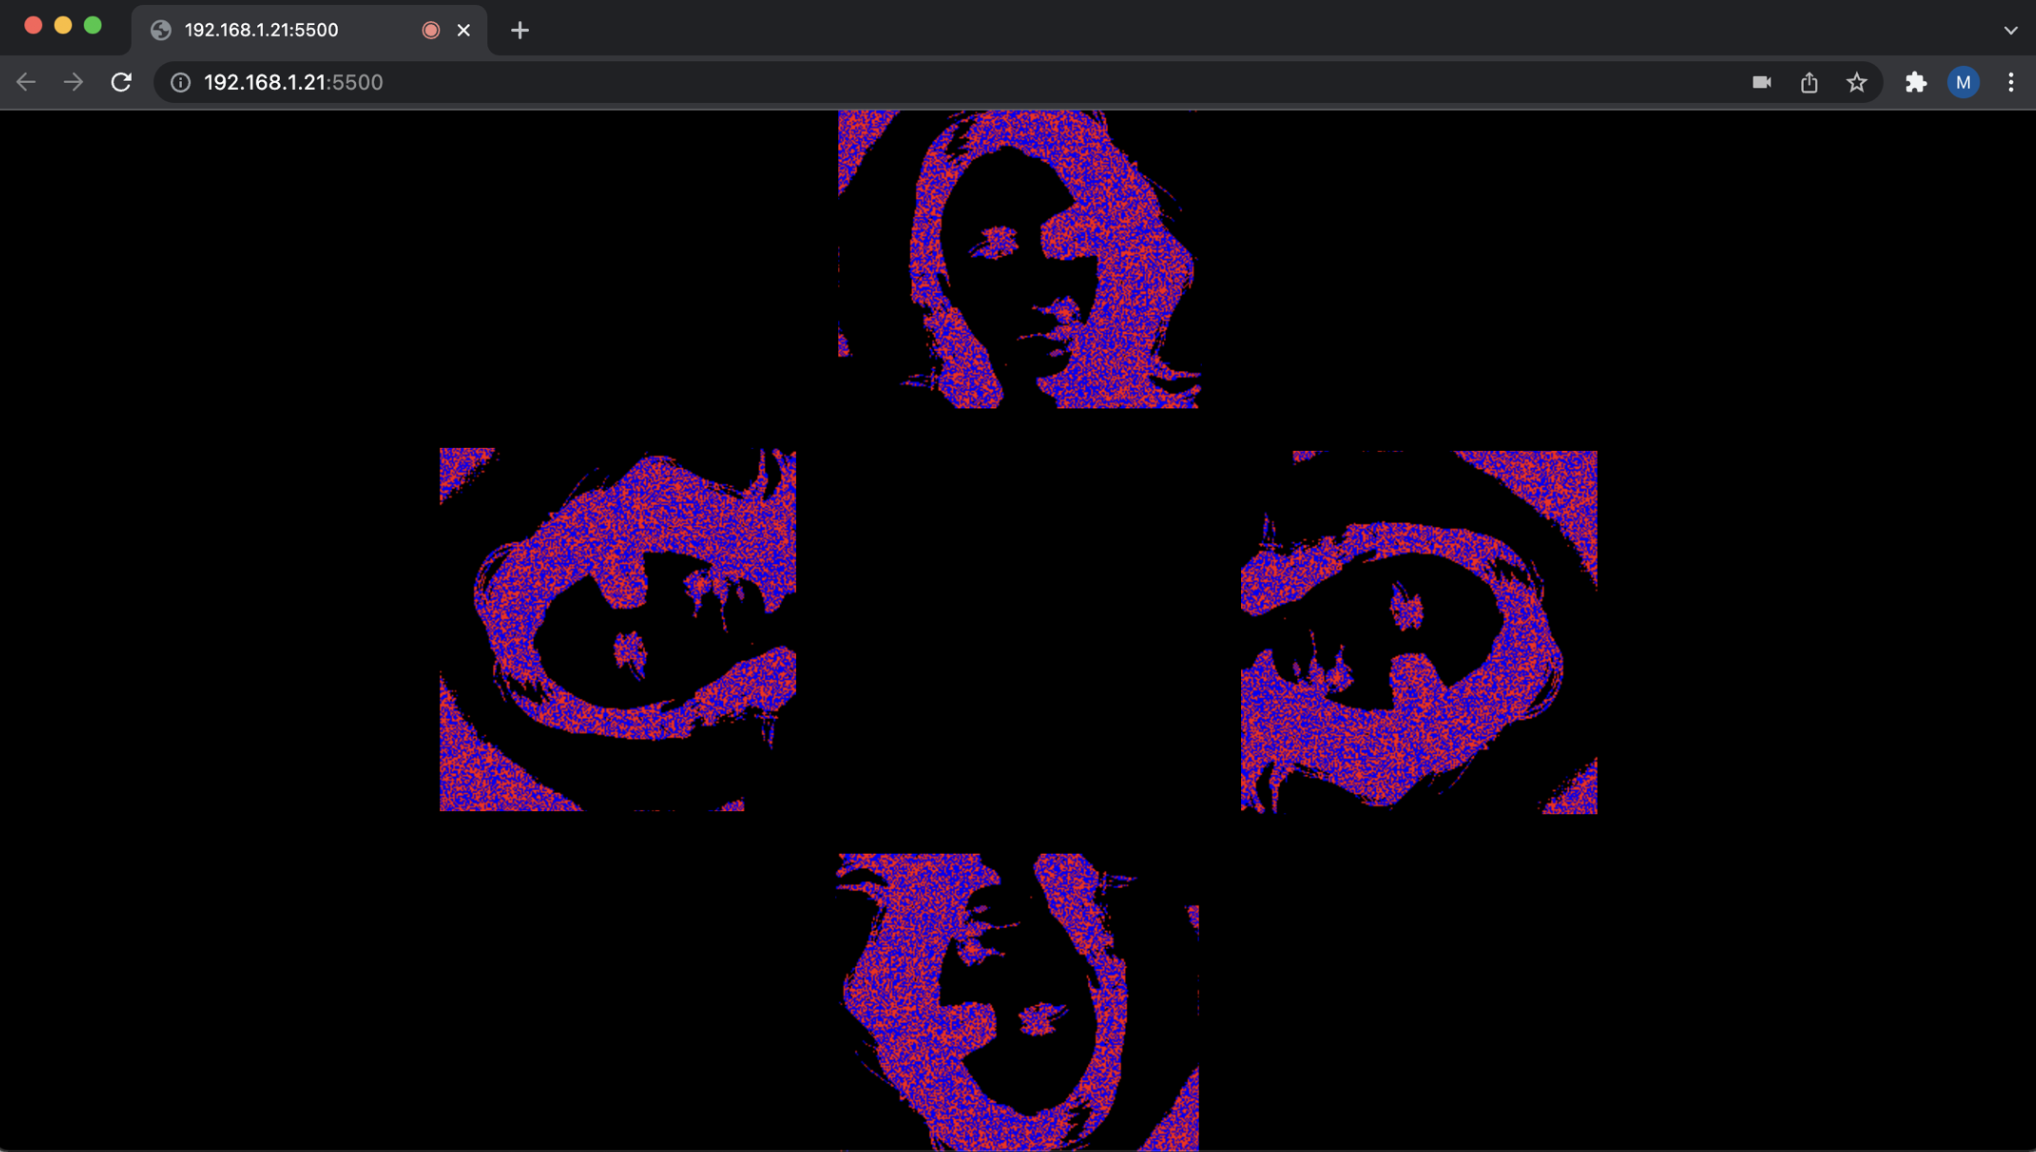Open a new tab with the plus icon
This screenshot has height=1152, width=2036.
[x=519, y=30]
